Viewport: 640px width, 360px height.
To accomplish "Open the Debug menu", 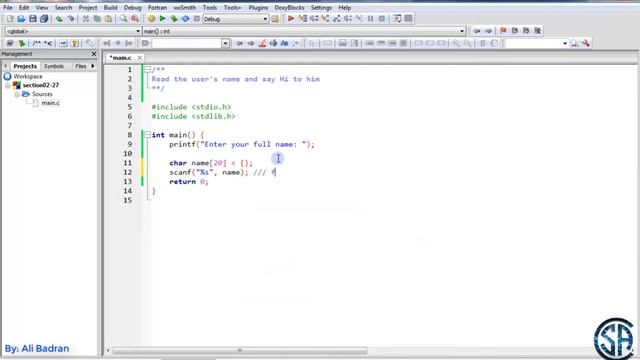I will pos(132,7).
